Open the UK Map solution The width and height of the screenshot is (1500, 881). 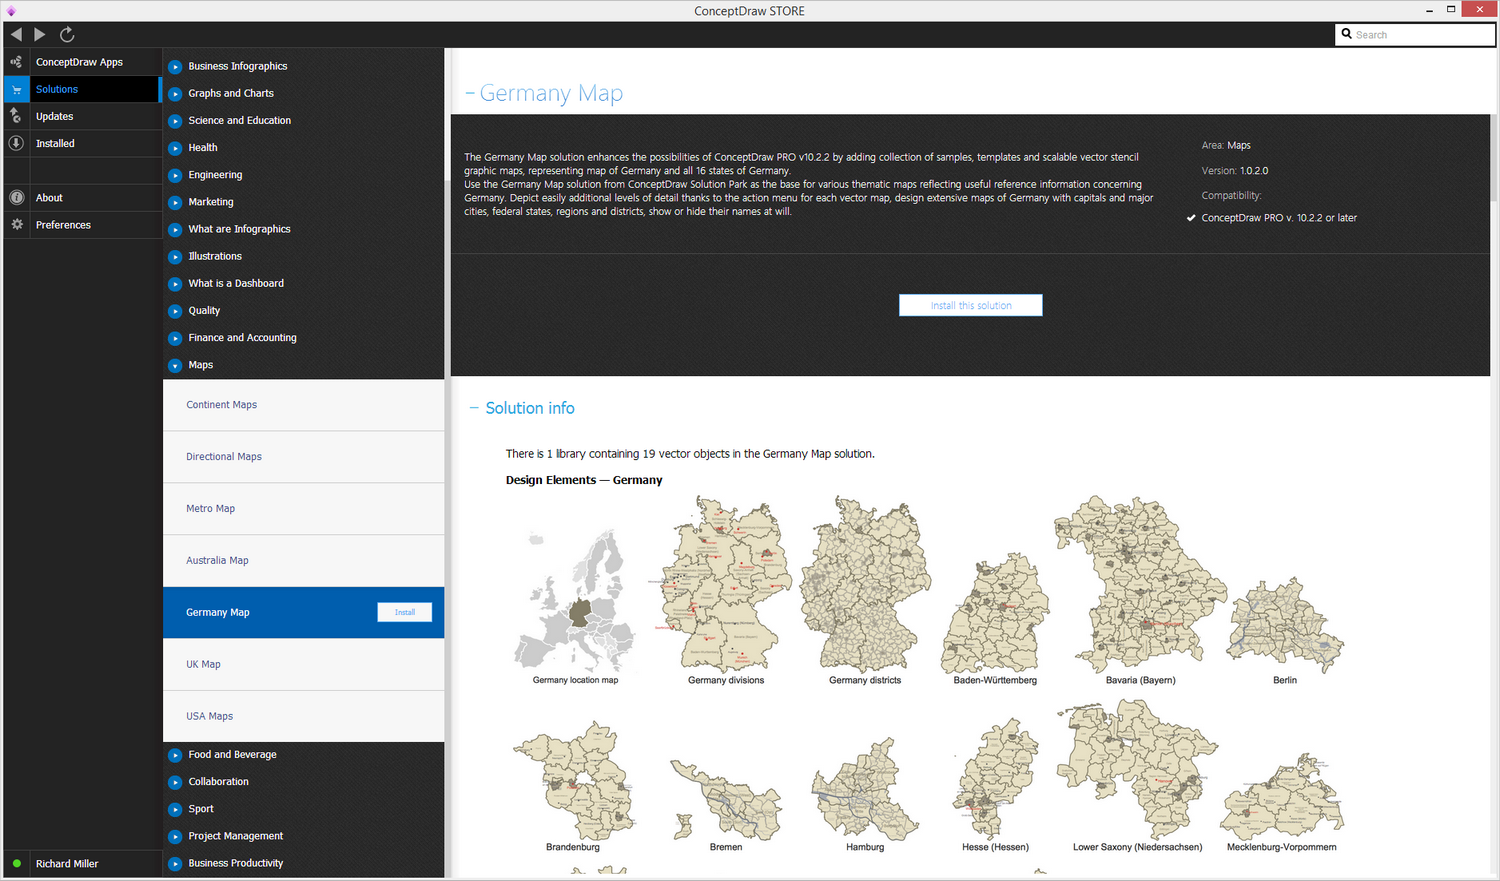point(303,665)
